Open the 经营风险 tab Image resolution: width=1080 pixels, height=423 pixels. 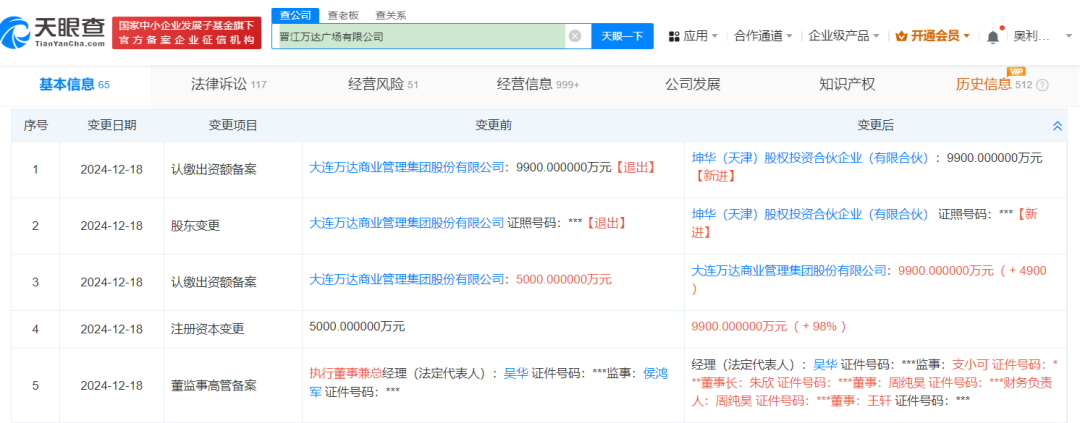click(x=375, y=84)
